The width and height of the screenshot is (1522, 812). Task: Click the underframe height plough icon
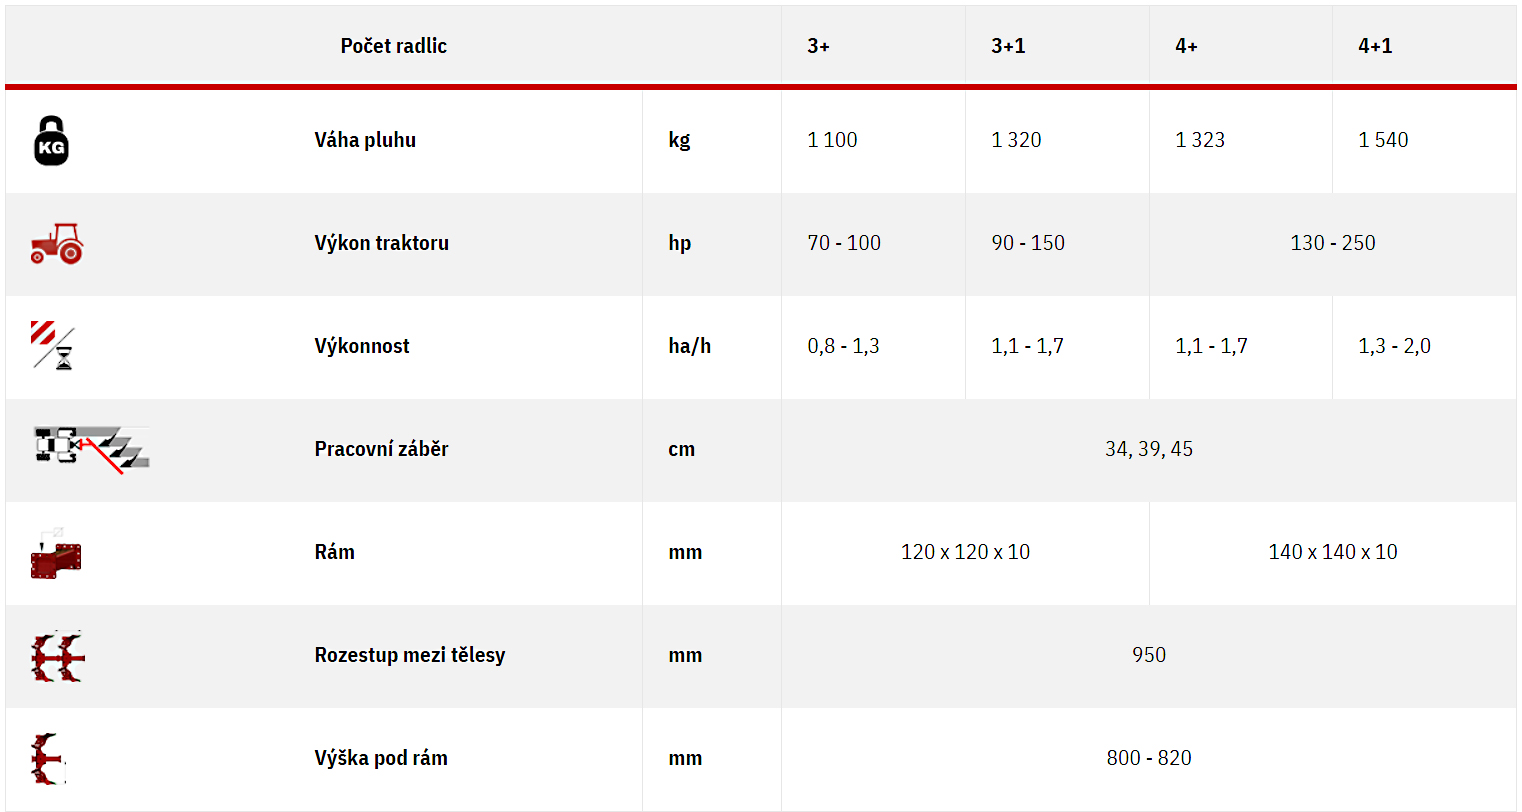(x=48, y=759)
